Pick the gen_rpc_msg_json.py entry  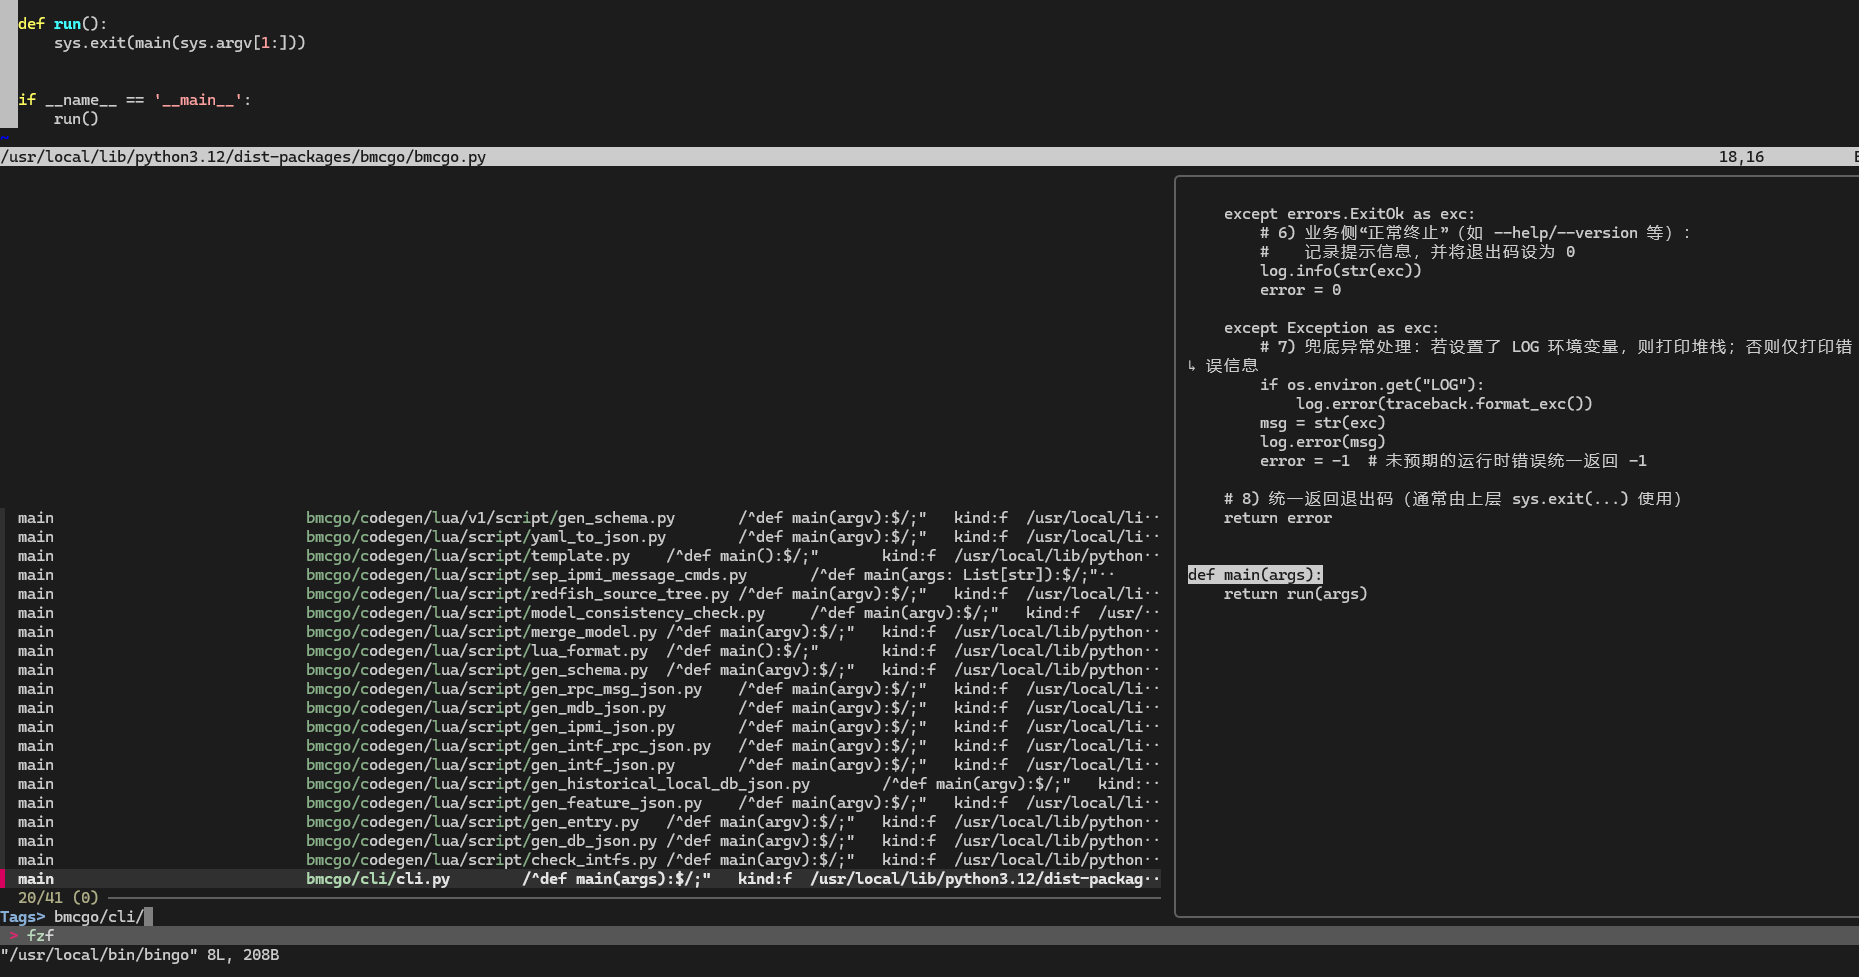point(503,689)
